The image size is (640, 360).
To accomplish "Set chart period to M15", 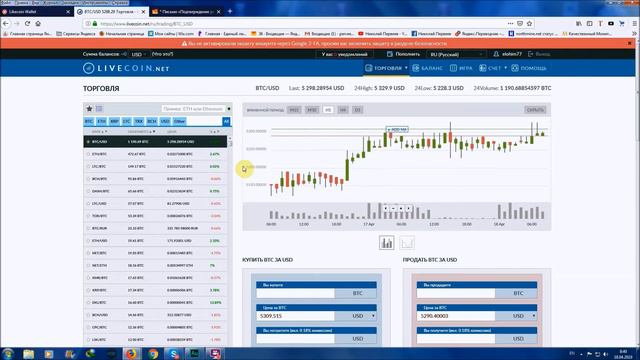I will [x=294, y=110].
